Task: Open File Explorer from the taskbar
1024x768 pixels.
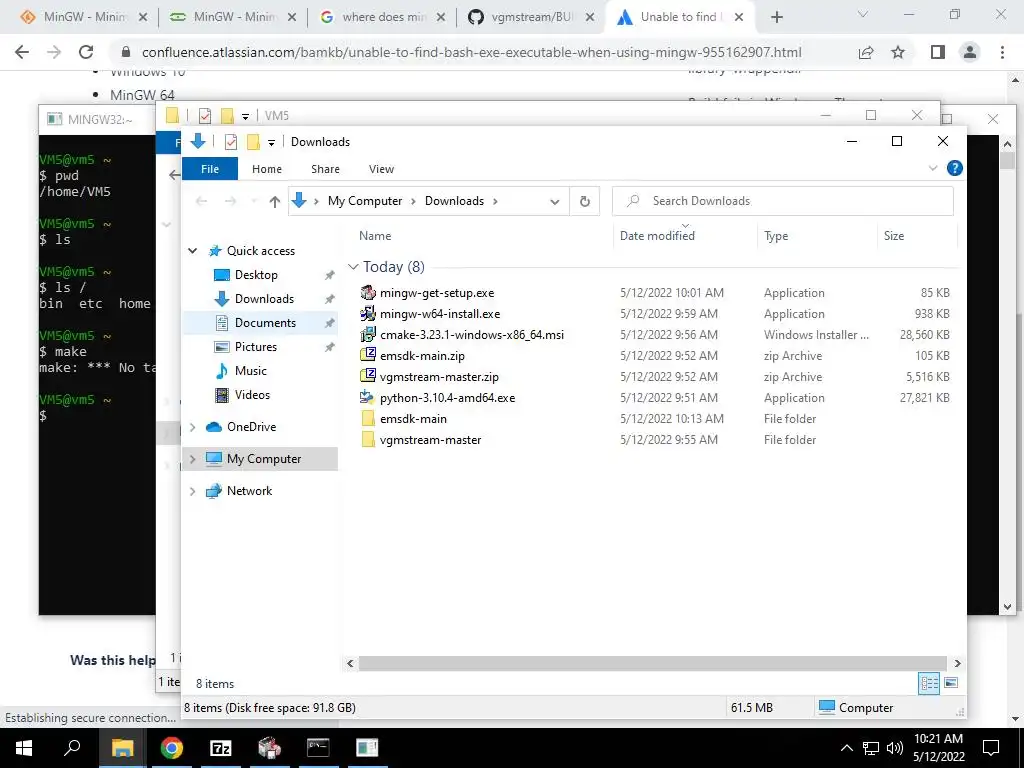Action: click(122, 748)
